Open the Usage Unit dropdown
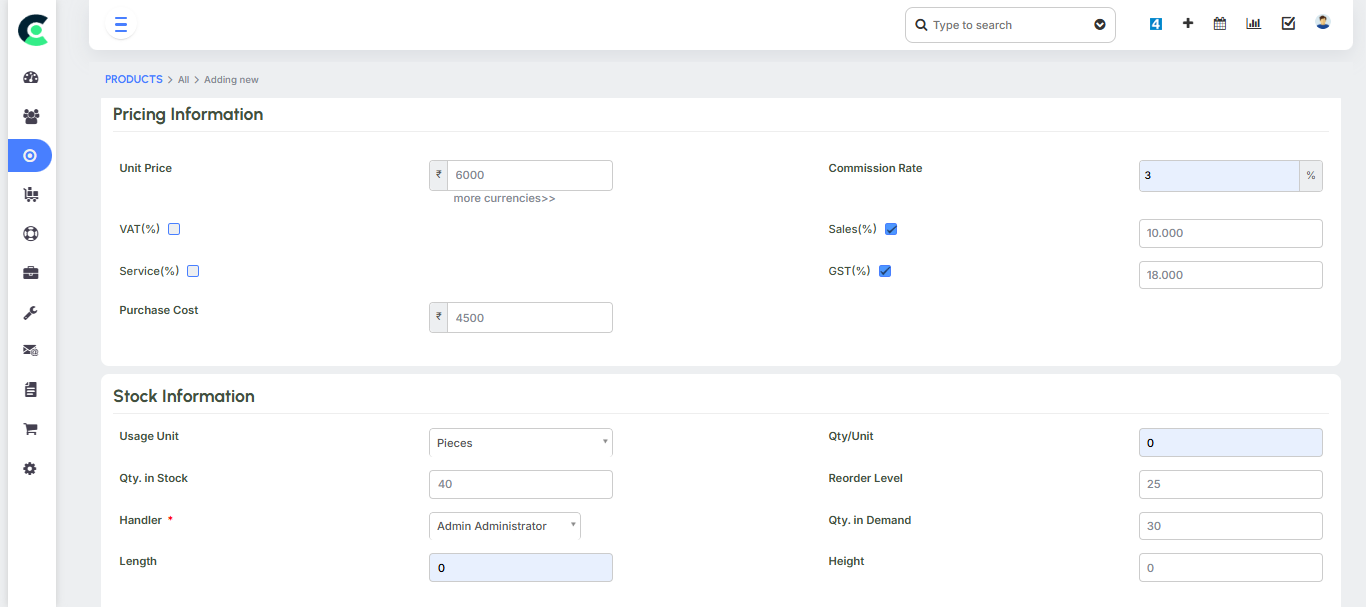The height and width of the screenshot is (607, 1366). [x=520, y=443]
